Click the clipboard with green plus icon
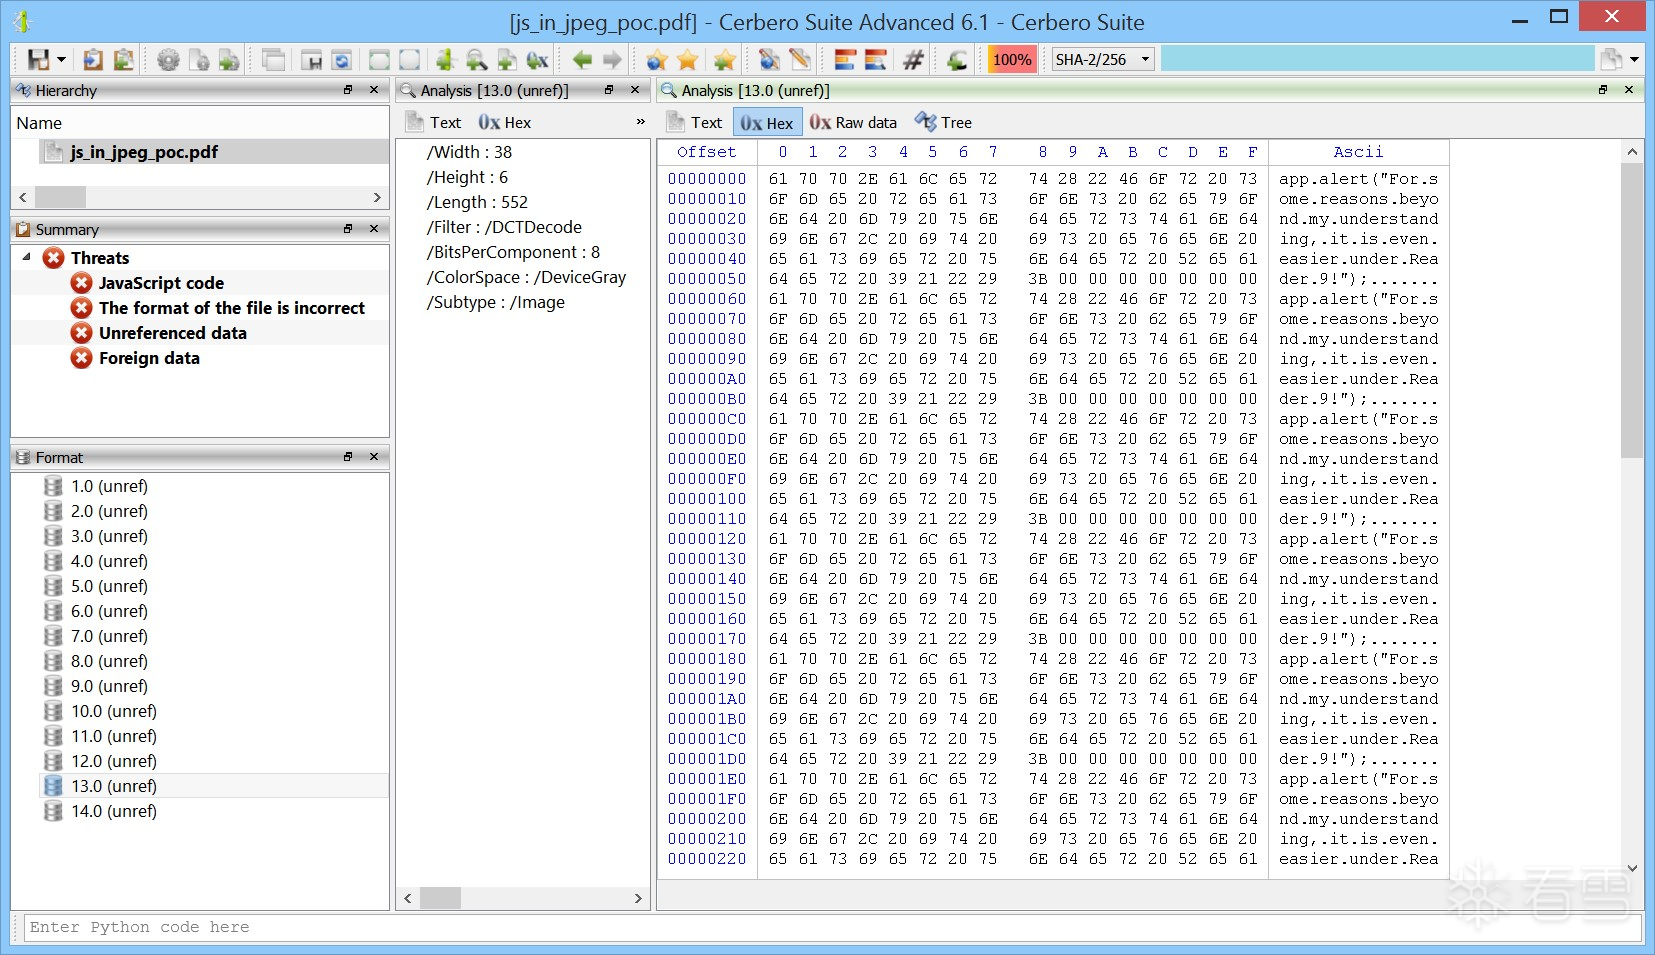Screen dimensions: 1655x955 coord(124,60)
